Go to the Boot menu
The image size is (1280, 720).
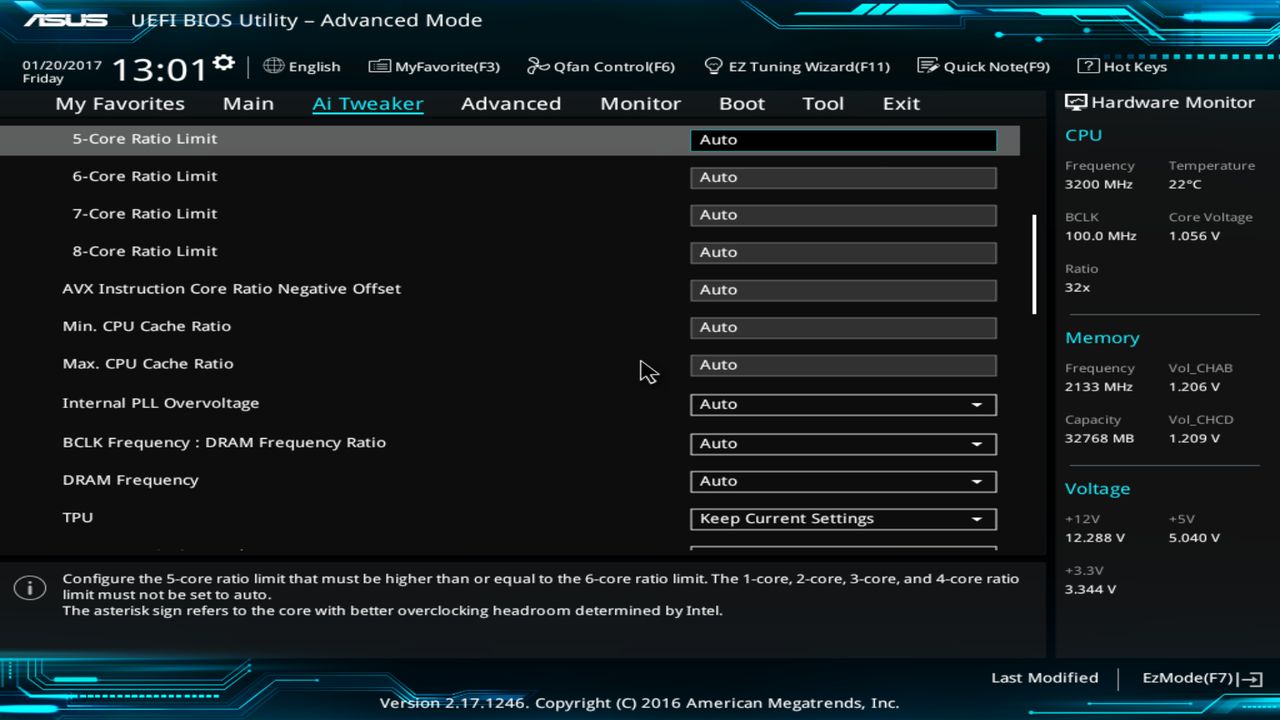tap(741, 103)
